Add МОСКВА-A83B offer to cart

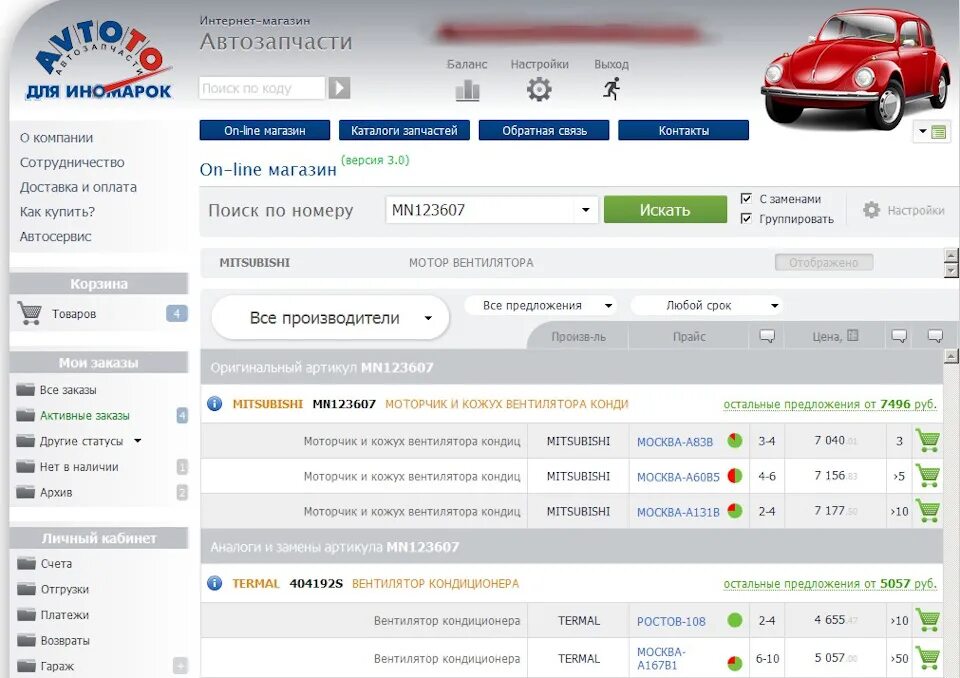pyautogui.click(x=928, y=440)
